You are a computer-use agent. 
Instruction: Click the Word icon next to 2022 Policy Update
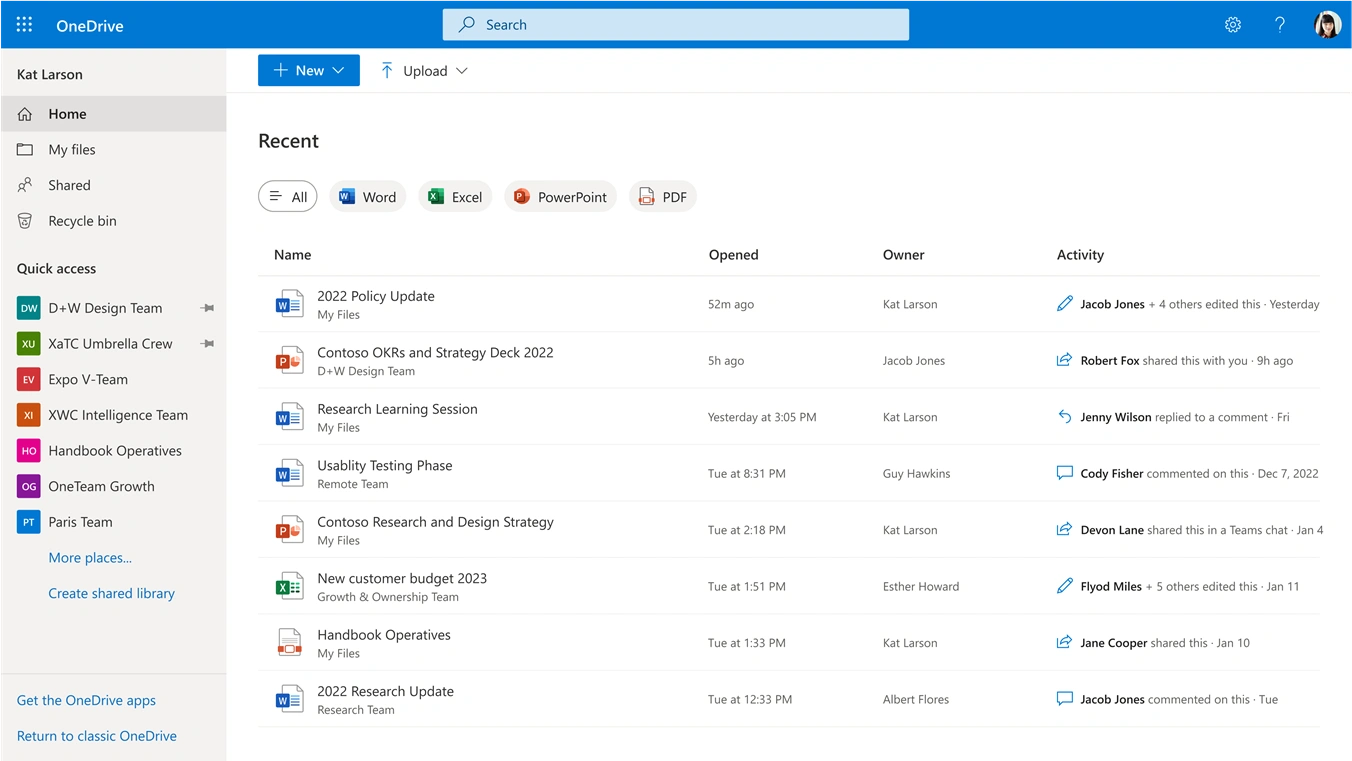[x=289, y=303]
